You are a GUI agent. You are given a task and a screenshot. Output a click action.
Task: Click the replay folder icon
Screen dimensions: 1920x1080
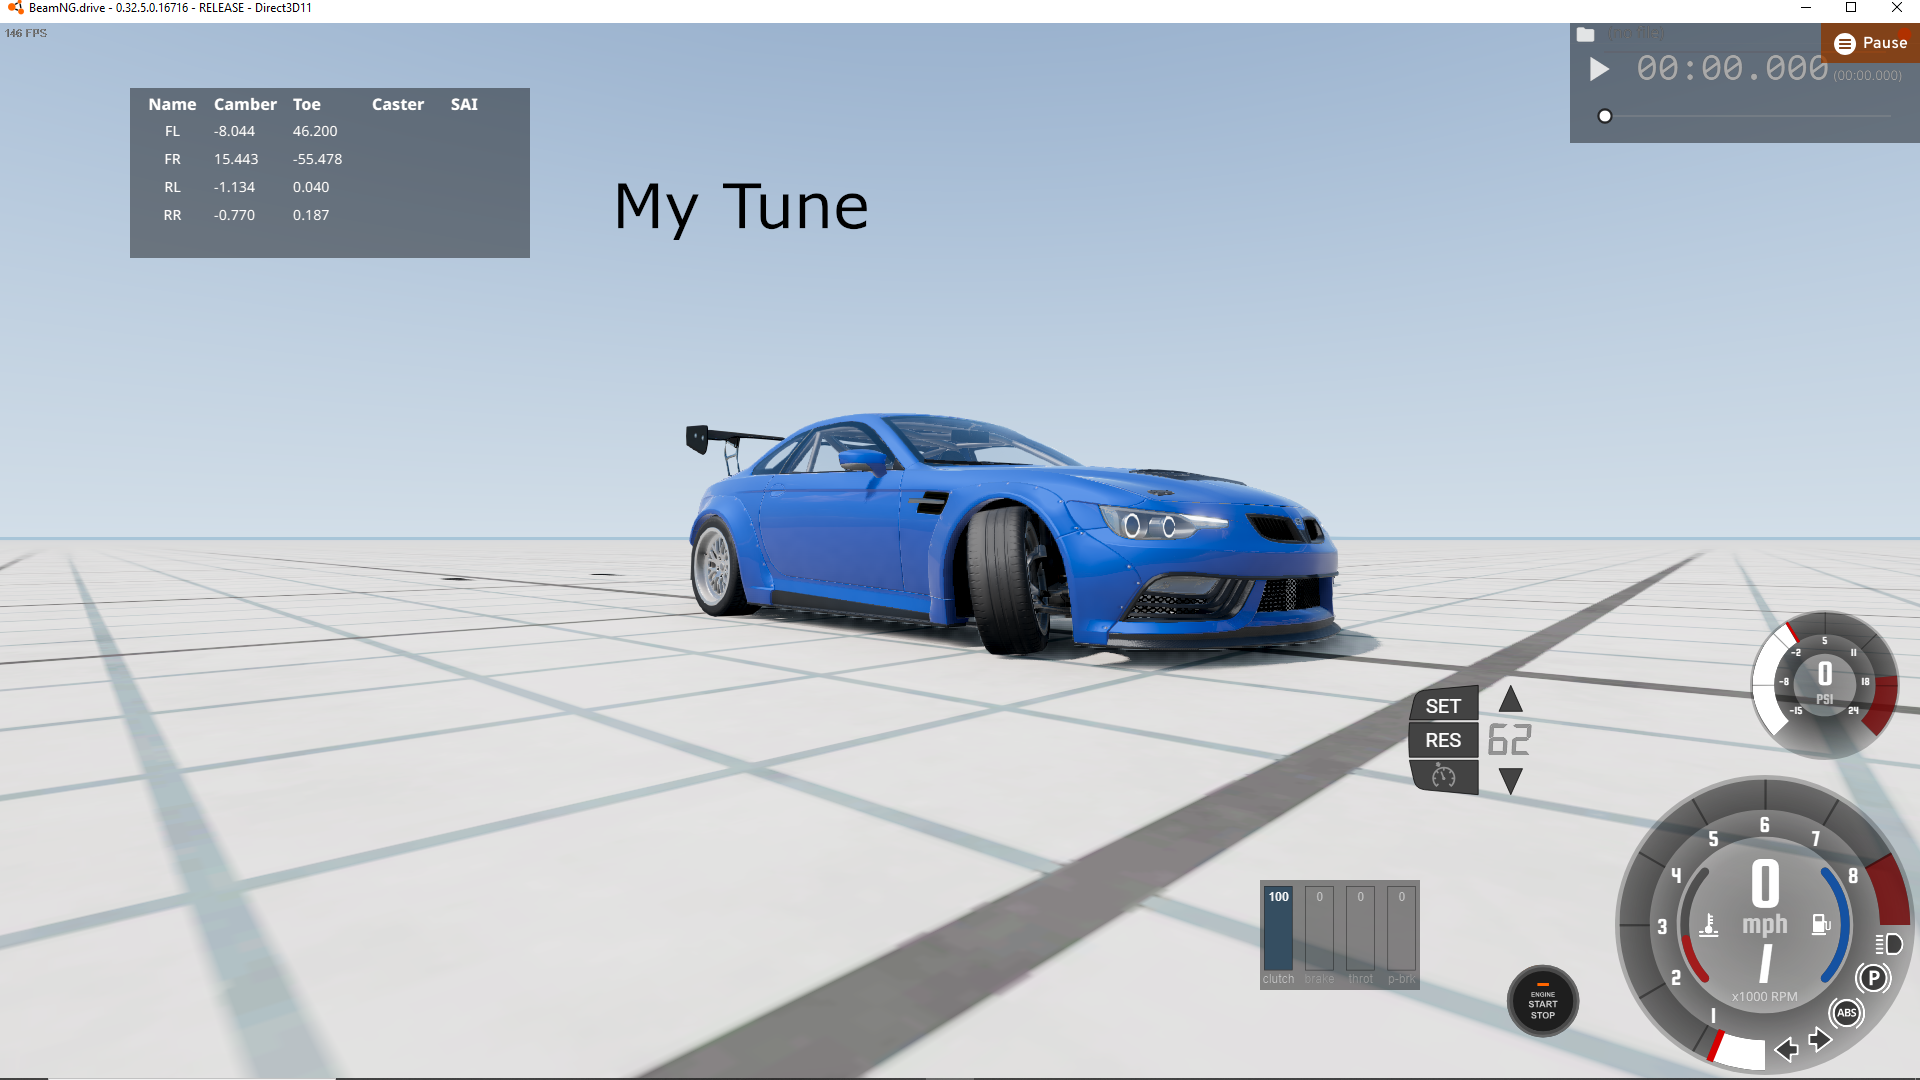pyautogui.click(x=1585, y=35)
